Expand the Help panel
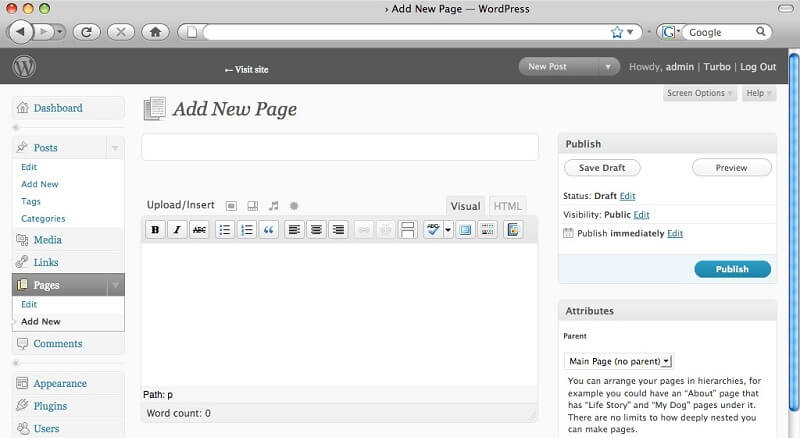This screenshot has width=800, height=438. pos(759,93)
